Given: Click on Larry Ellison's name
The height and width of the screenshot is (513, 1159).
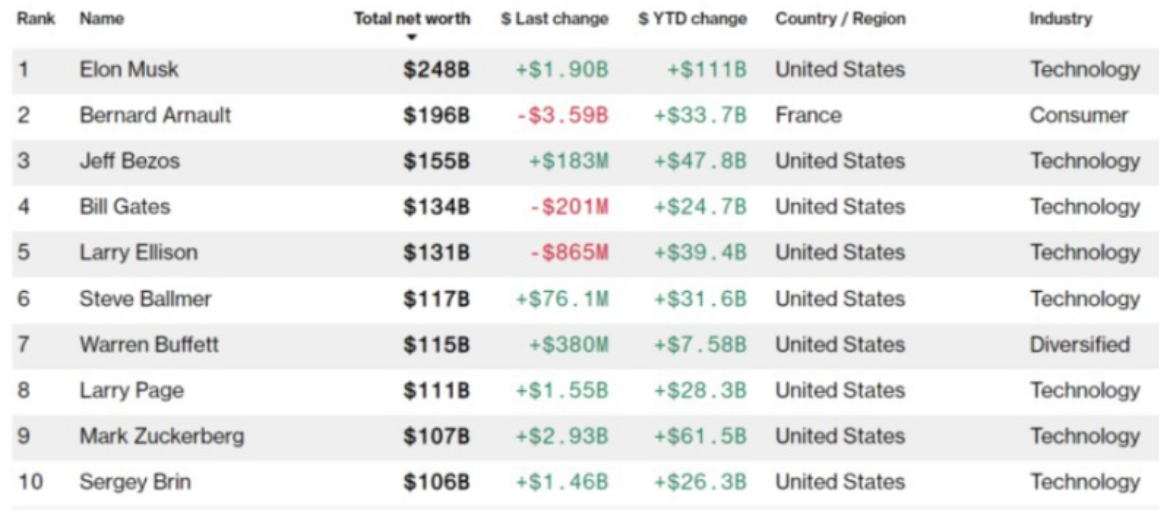Looking at the screenshot, I should [x=139, y=253].
